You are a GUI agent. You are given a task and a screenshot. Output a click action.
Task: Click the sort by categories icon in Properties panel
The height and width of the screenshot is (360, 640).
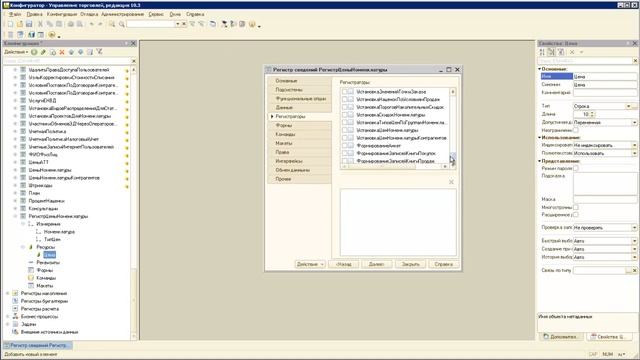click(x=551, y=52)
